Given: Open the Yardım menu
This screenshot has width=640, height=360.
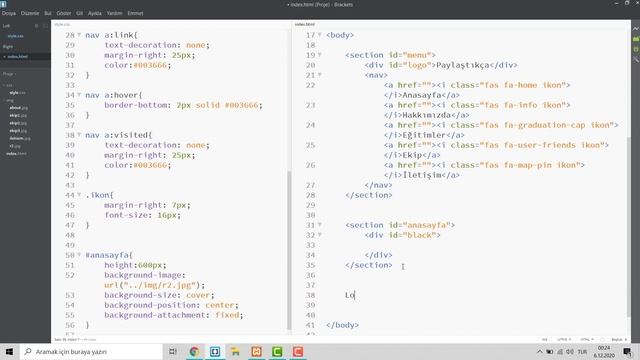Looking at the screenshot, I should [114, 13].
